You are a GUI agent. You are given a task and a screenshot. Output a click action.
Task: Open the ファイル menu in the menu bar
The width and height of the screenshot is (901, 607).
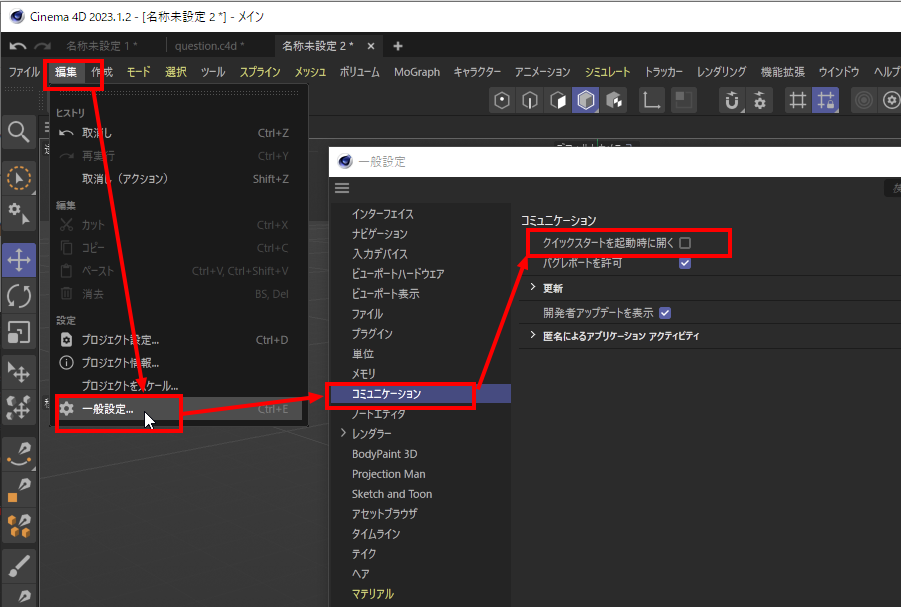[24, 72]
